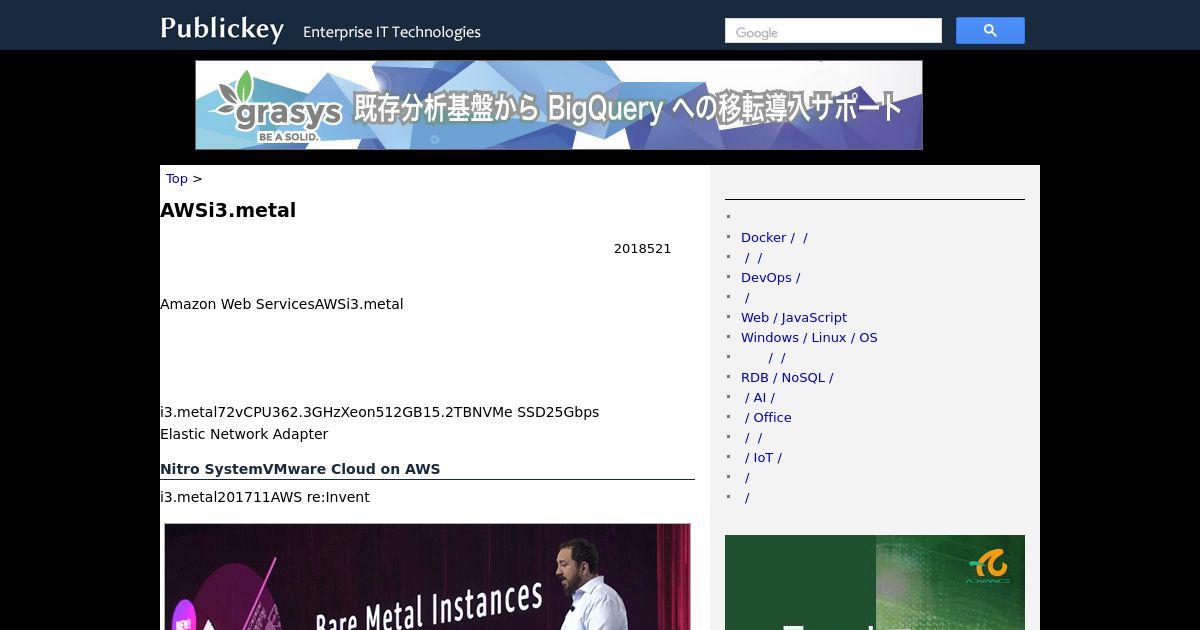Open the AI category link
Viewport: 1200px width, 630px height.
coord(760,398)
